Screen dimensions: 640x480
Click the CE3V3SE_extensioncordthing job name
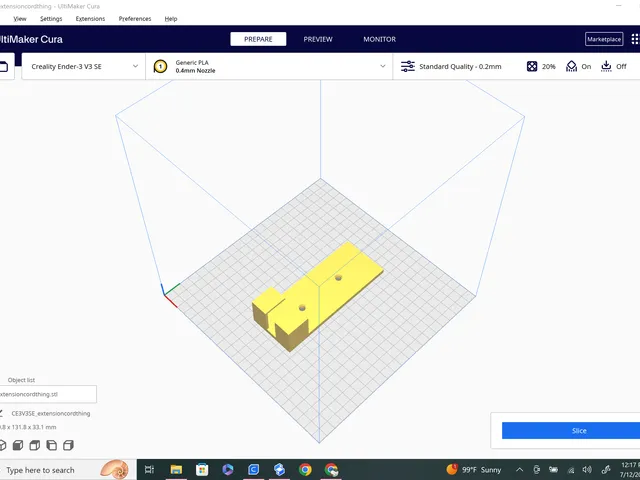point(51,413)
